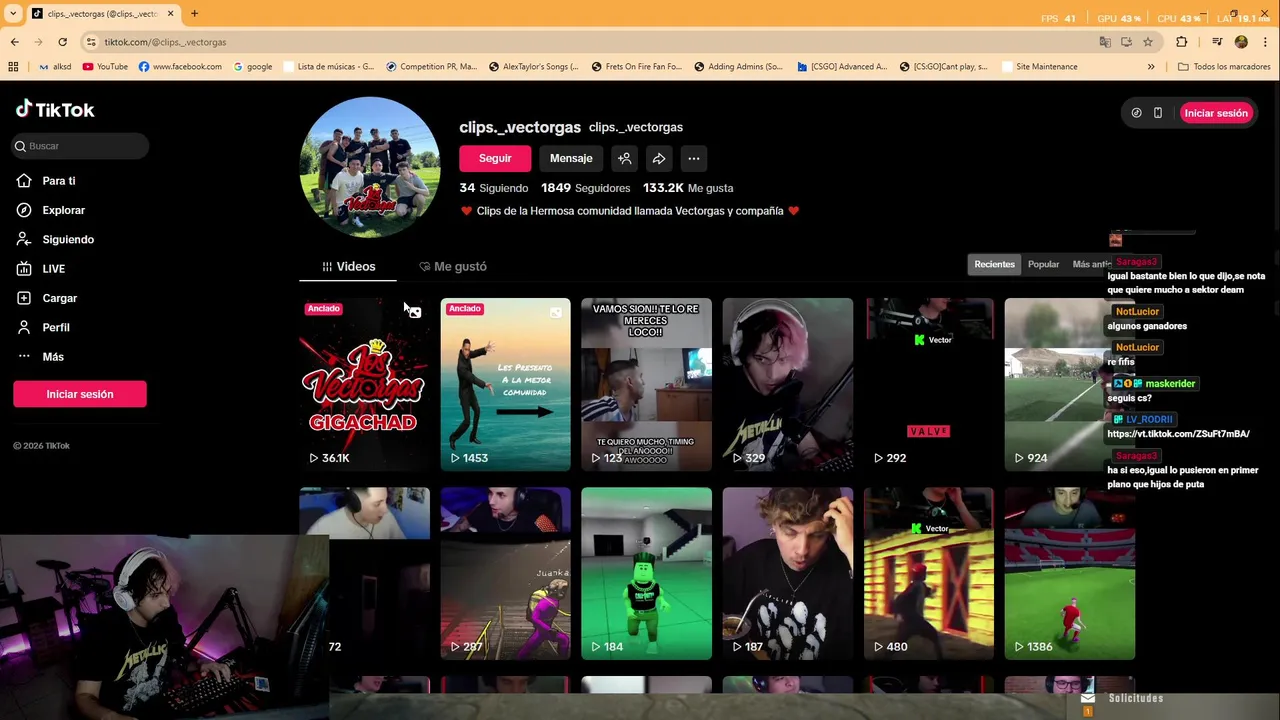Open the video with 329 views
1280x720 pixels.
coord(788,384)
